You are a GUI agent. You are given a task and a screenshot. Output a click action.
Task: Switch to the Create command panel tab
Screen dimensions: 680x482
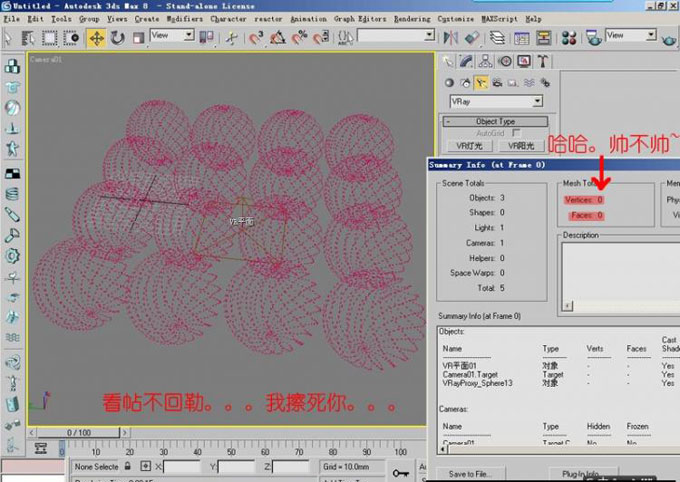pos(448,62)
